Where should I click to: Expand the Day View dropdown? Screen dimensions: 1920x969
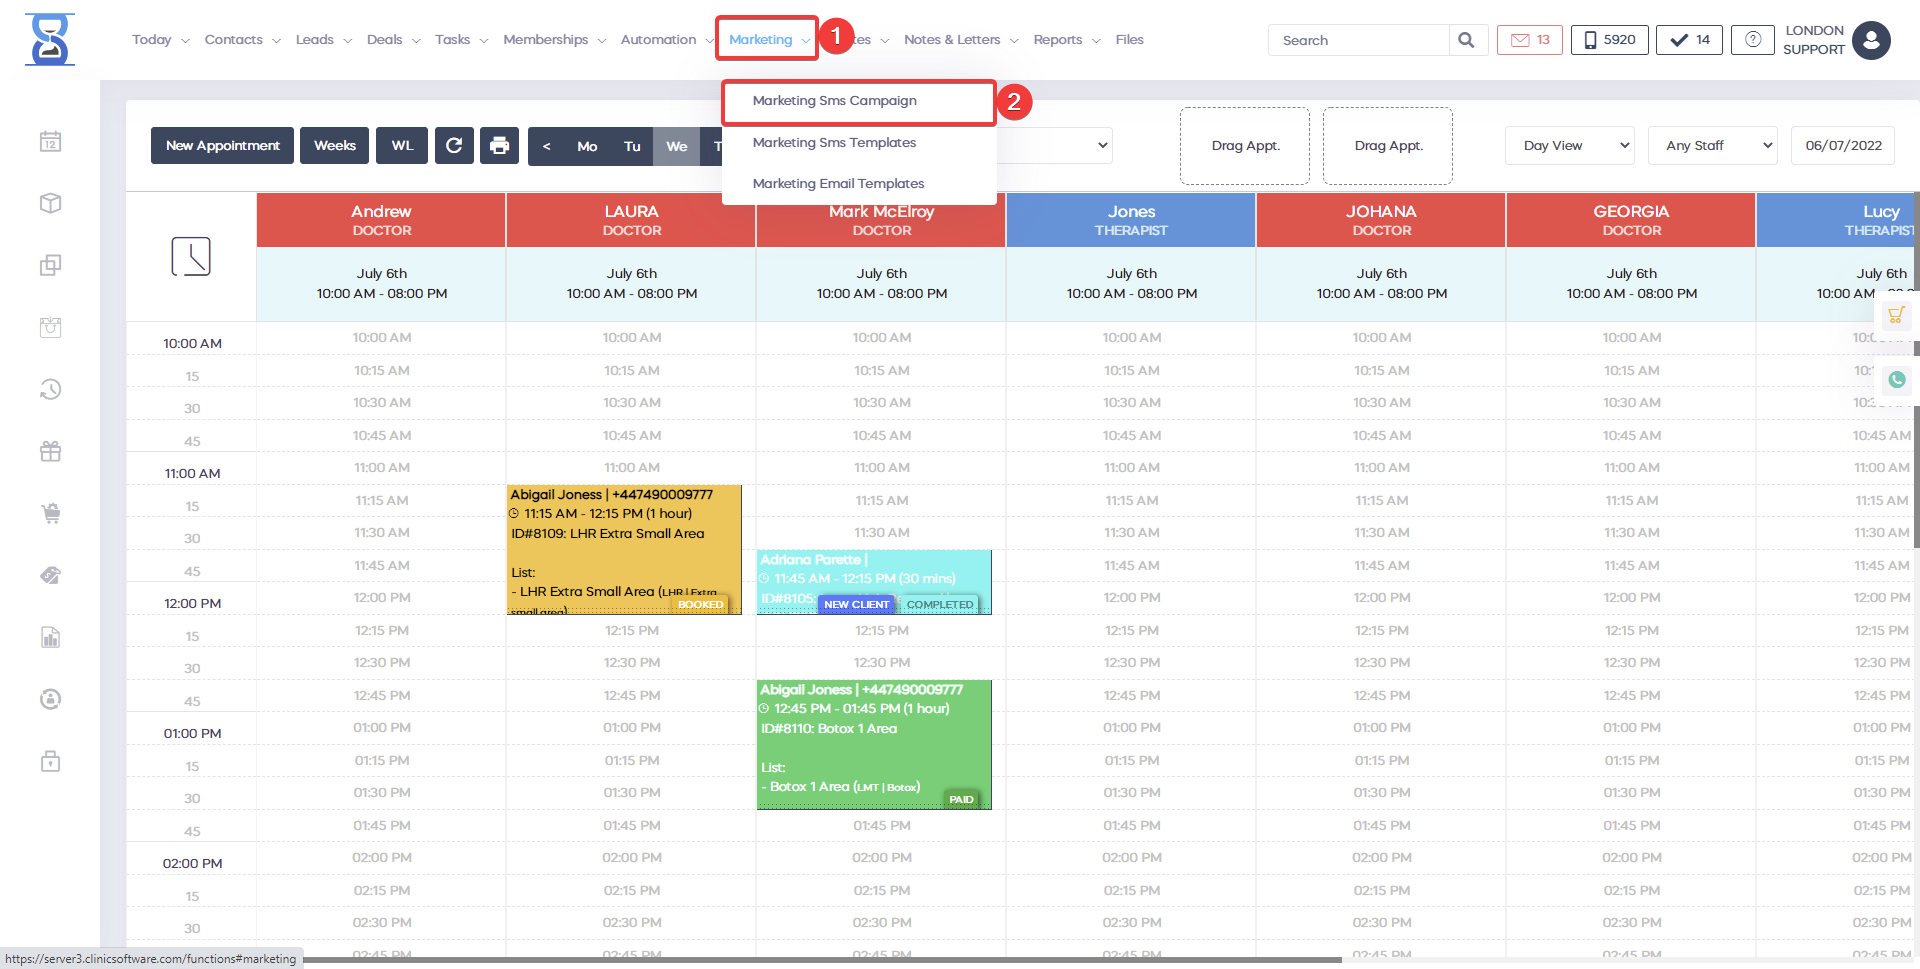[x=1569, y=146]
